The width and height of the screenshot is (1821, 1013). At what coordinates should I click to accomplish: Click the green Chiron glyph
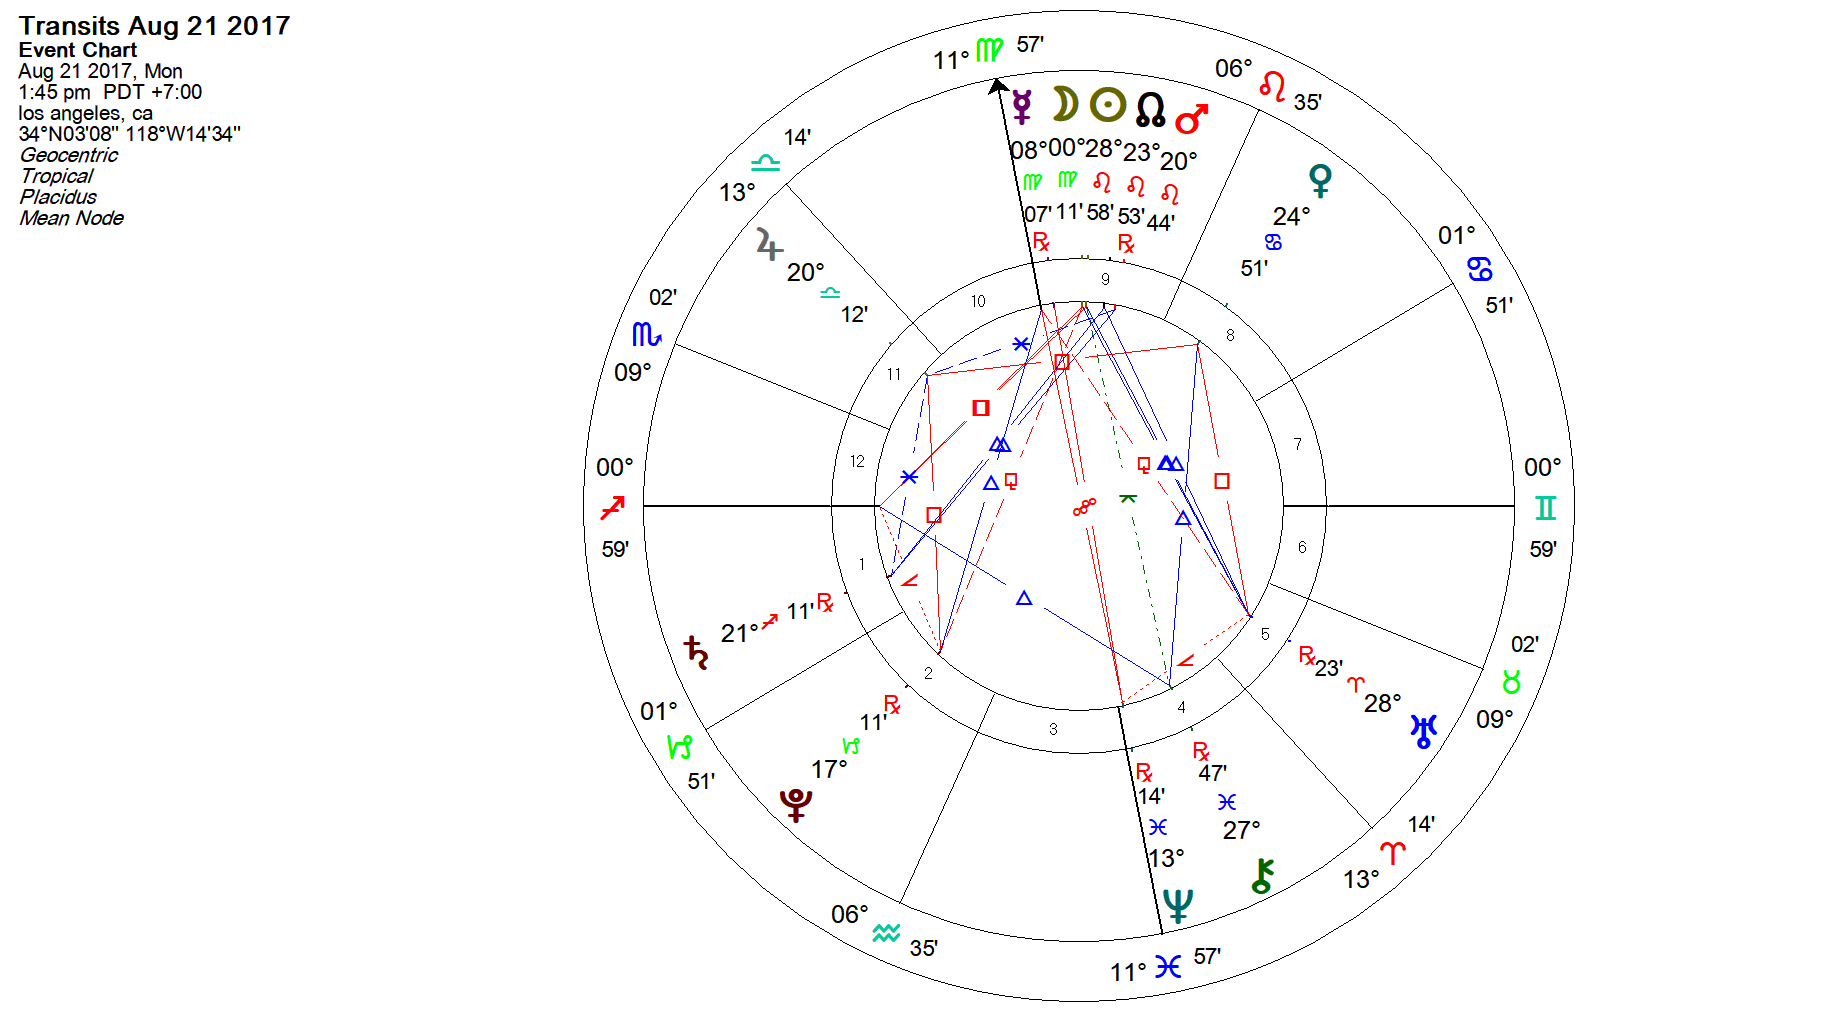1262,875
